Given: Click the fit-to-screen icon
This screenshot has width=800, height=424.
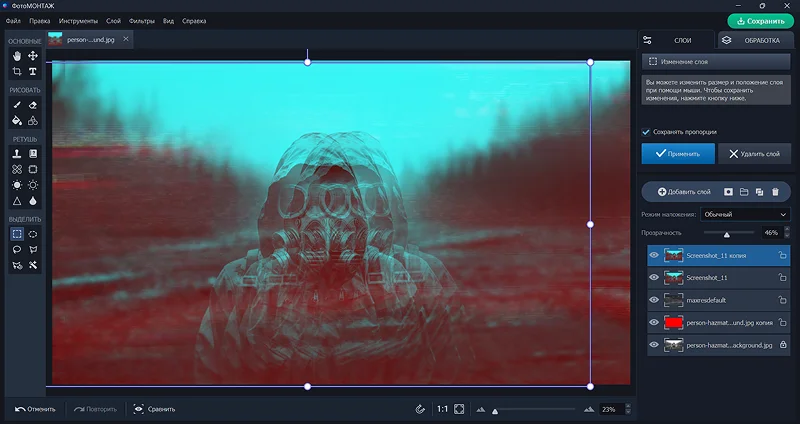Looking at the screenshot, I should click(459, 409).
